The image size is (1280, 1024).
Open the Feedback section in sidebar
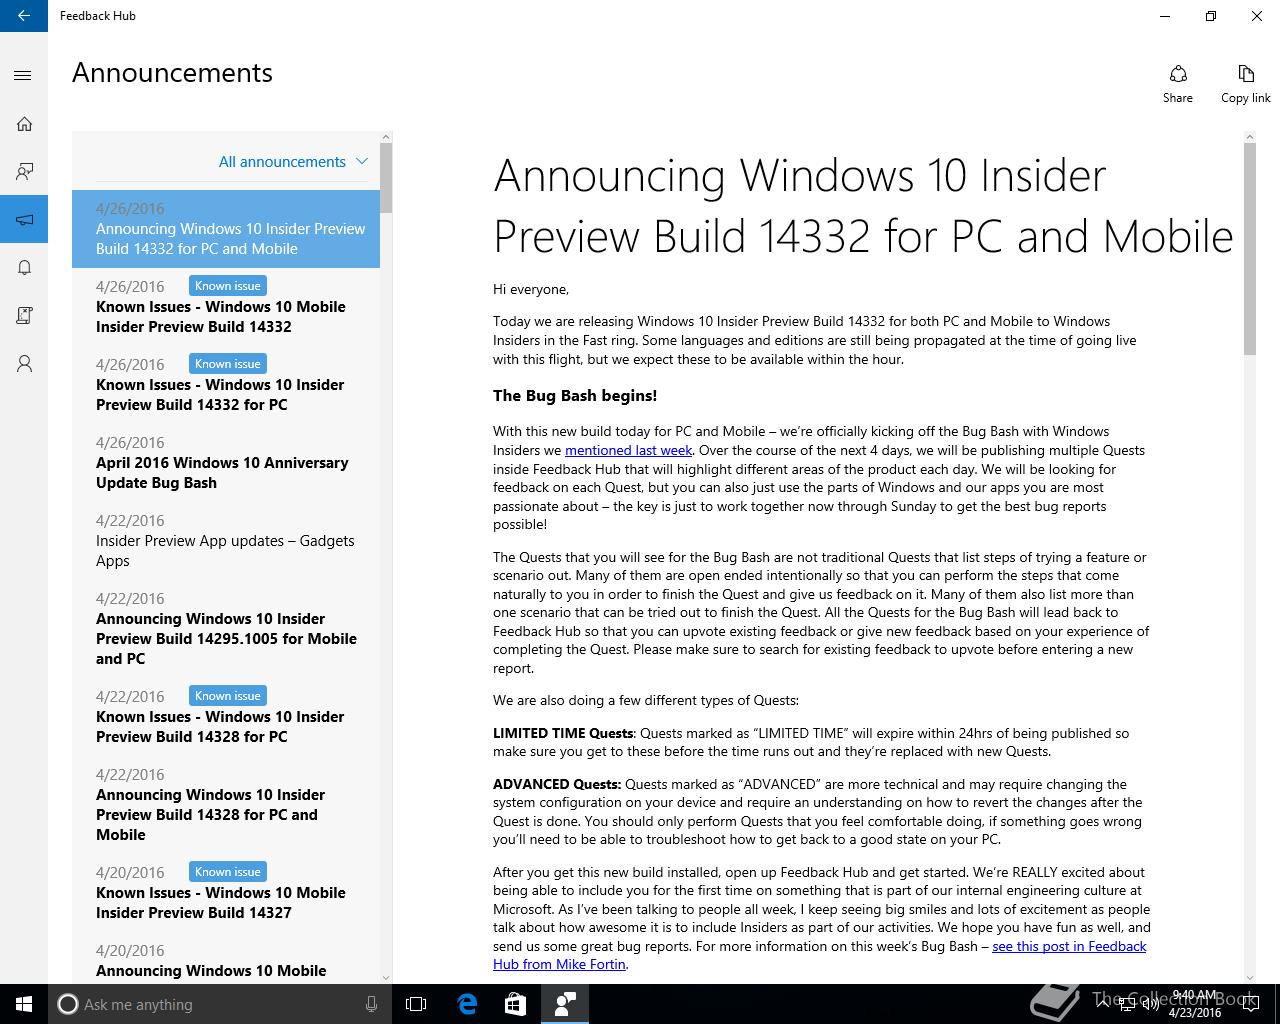(x=24, y=172)
